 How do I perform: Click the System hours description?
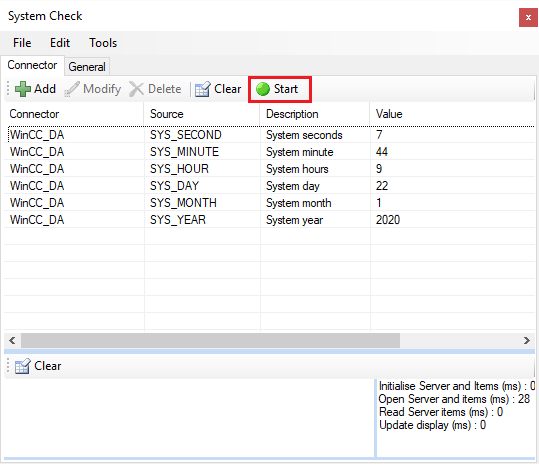[297, 169]
